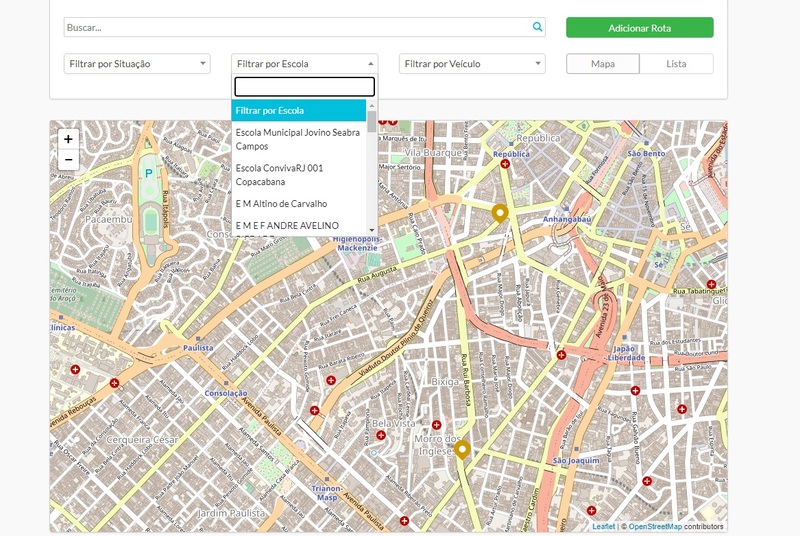This screenshot has height=536, width=800.
Task: Select Escola Municipal Jovino Seabra Campos option
Action: pos(298,139)
